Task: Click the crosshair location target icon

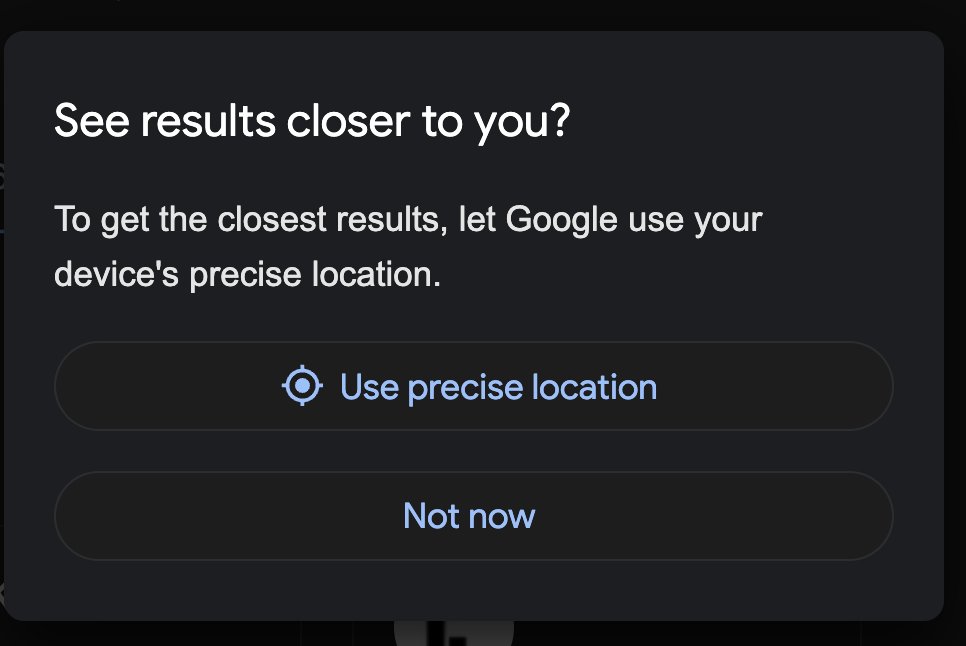Action: [302, 386]
